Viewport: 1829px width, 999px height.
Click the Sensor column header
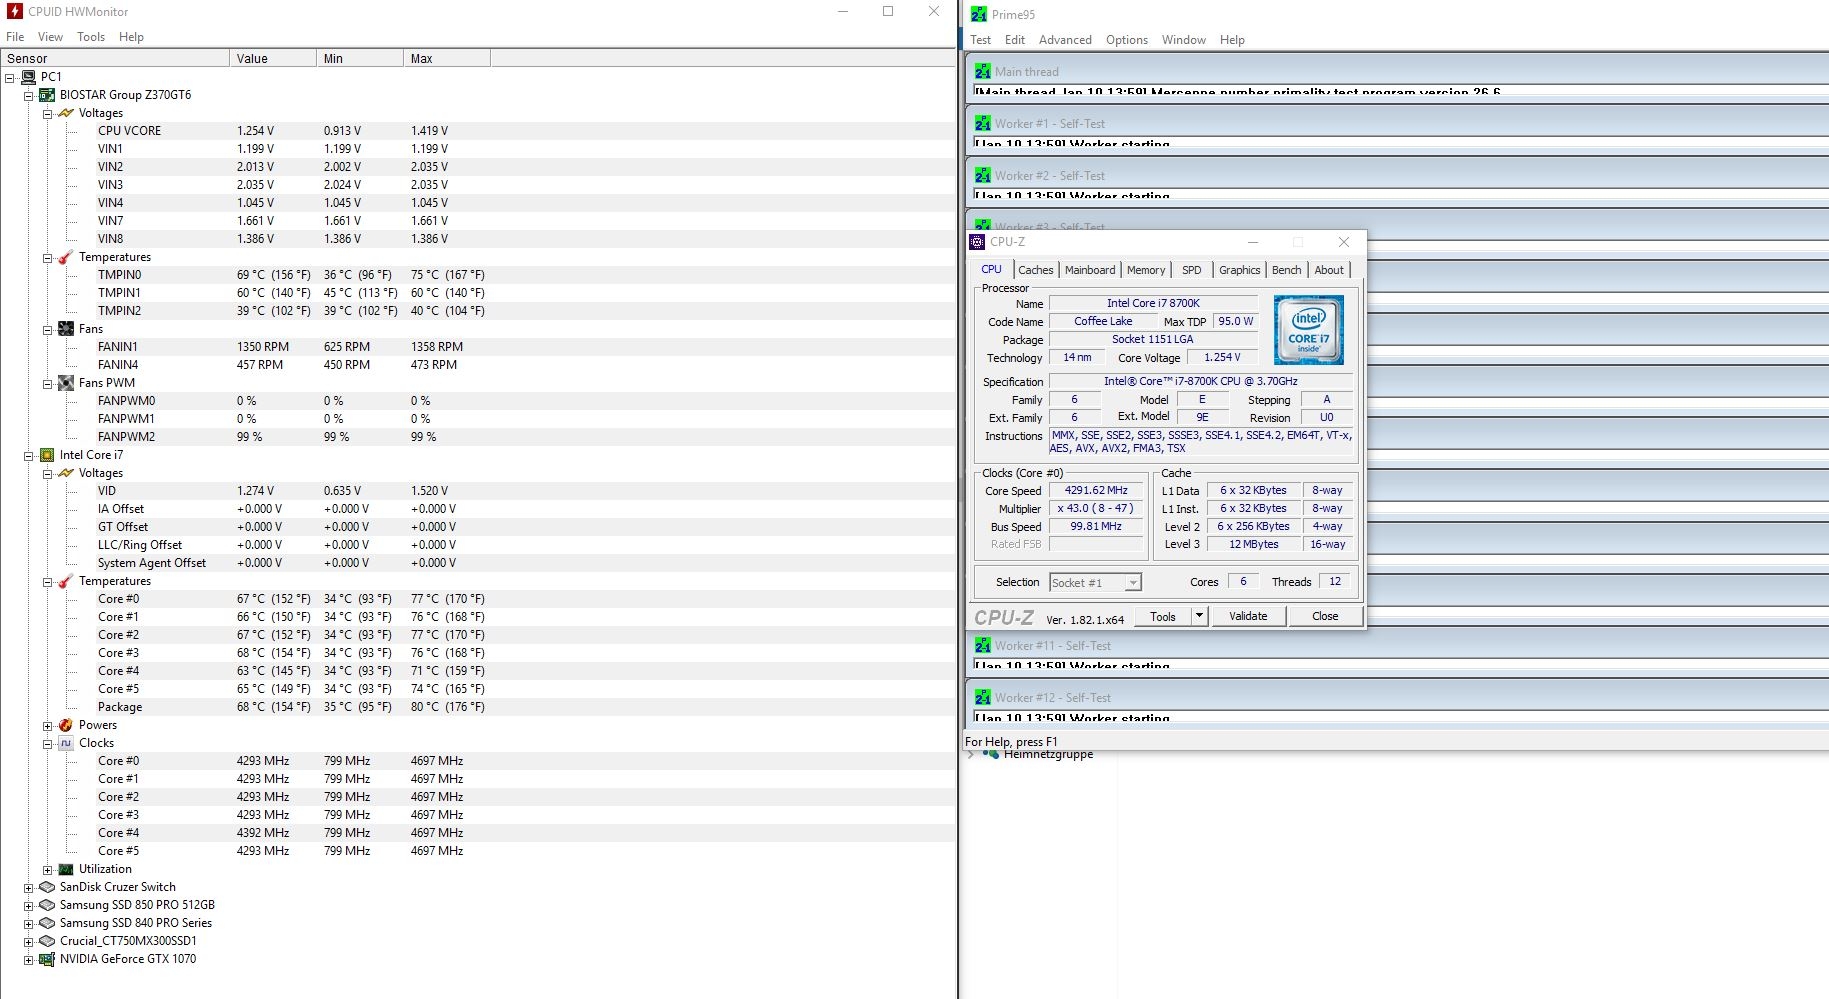115,58
